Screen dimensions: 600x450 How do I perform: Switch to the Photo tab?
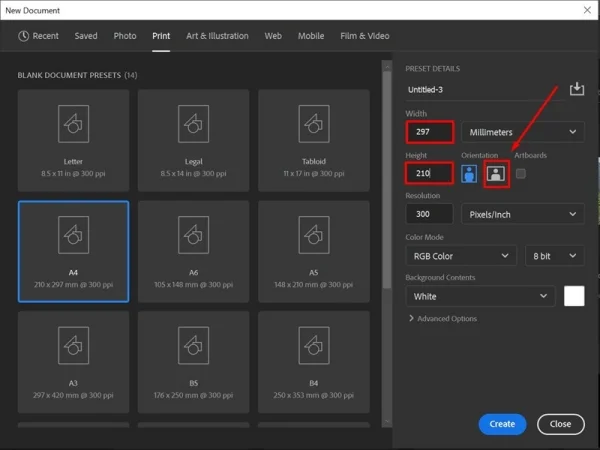(x=125, y=36)
